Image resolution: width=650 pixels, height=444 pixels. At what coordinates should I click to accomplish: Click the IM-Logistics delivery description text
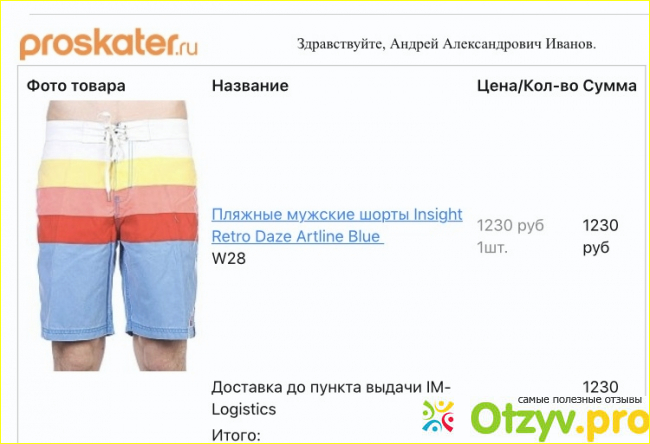pyautogui.click(x=330, y=398)
